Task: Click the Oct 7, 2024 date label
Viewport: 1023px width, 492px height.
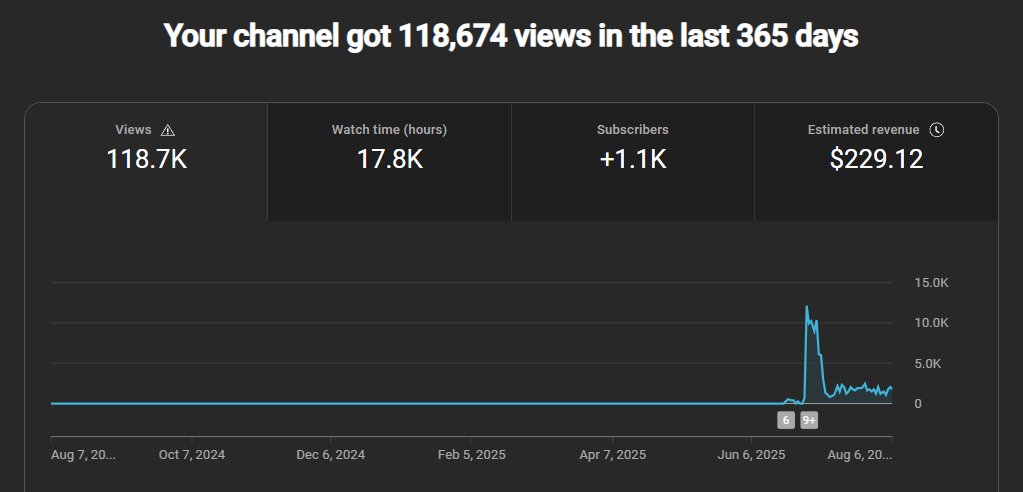Action: (192, 454)
